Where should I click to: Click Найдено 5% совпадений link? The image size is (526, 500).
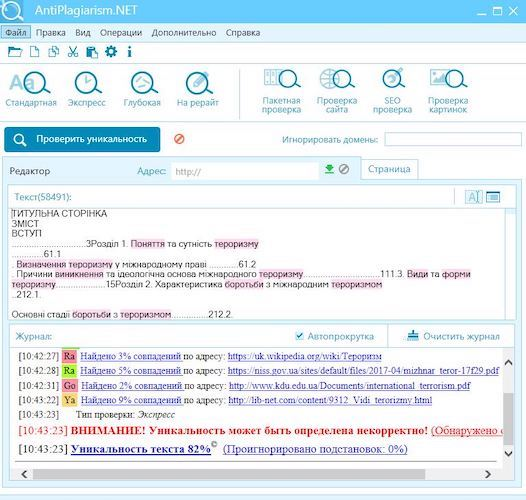coord(131,371)
